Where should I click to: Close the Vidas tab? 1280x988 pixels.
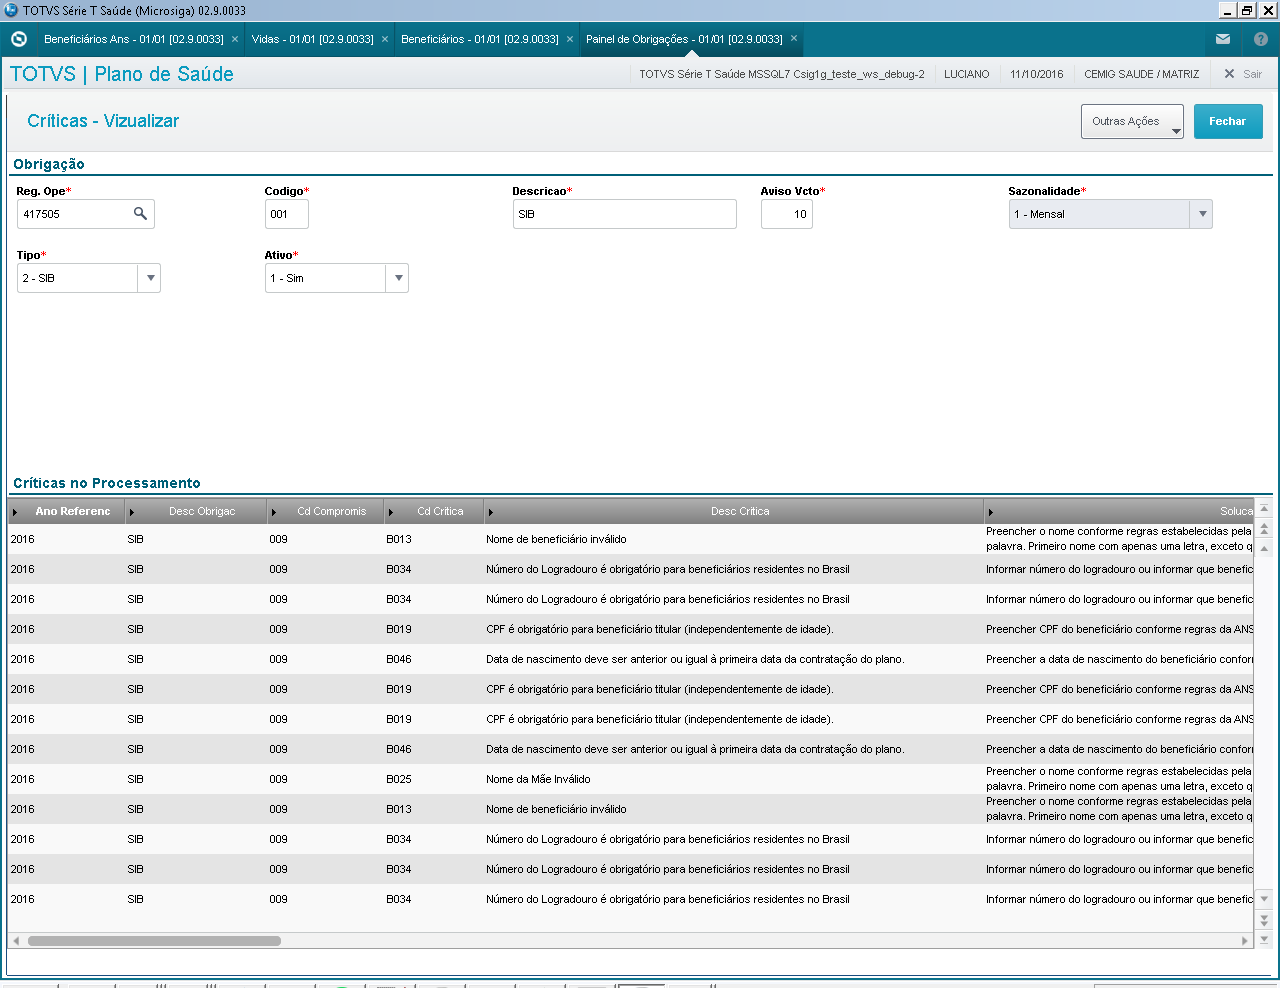click(x=385, y=39)
